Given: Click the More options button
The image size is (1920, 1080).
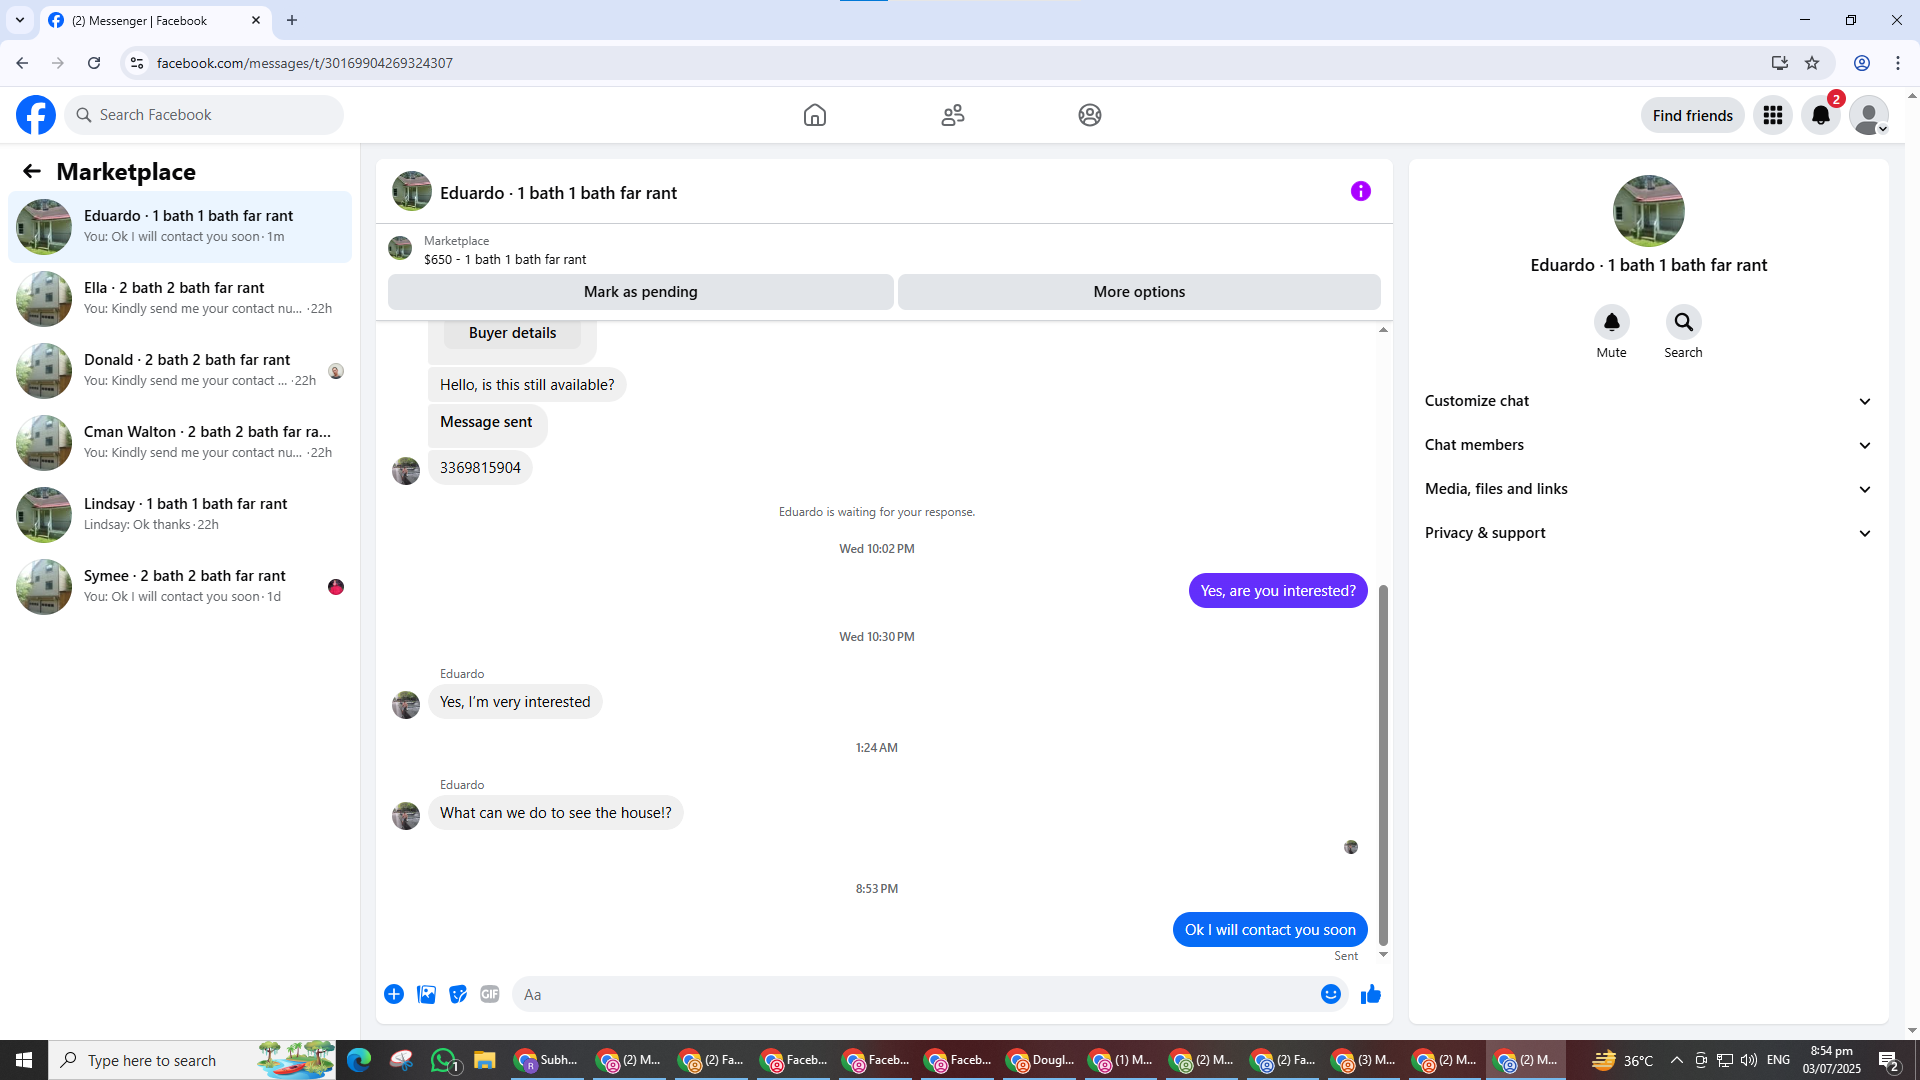Looking at the screenshot, I should point(1139,292).
